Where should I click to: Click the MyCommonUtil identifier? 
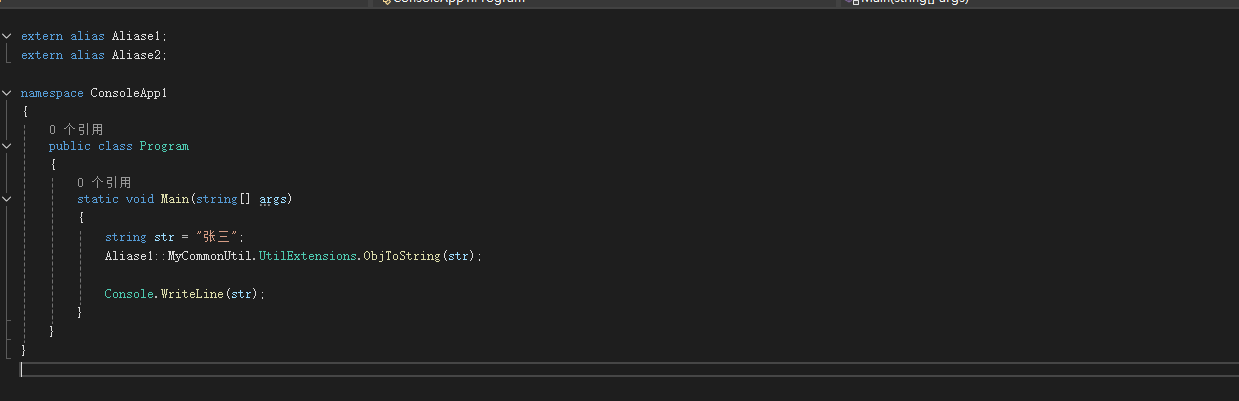pos(210,256)
